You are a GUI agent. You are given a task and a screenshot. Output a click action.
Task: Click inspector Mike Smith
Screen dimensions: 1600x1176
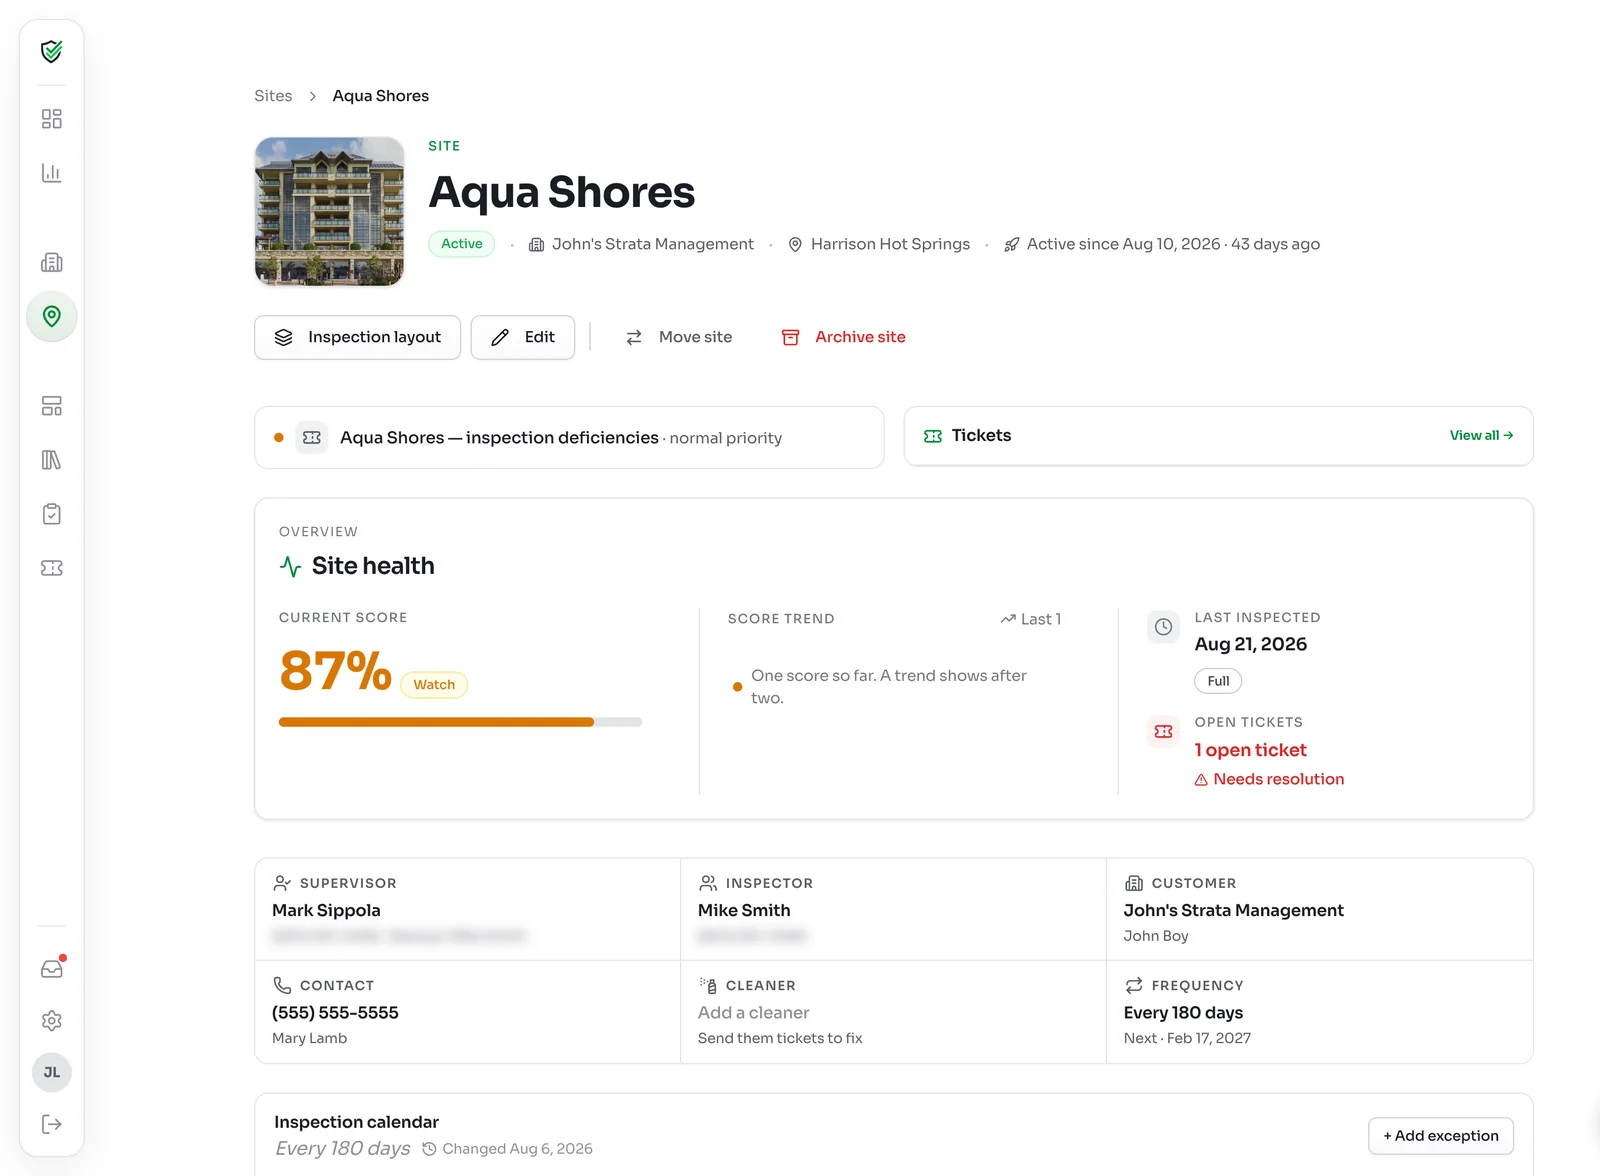(744, 911)
